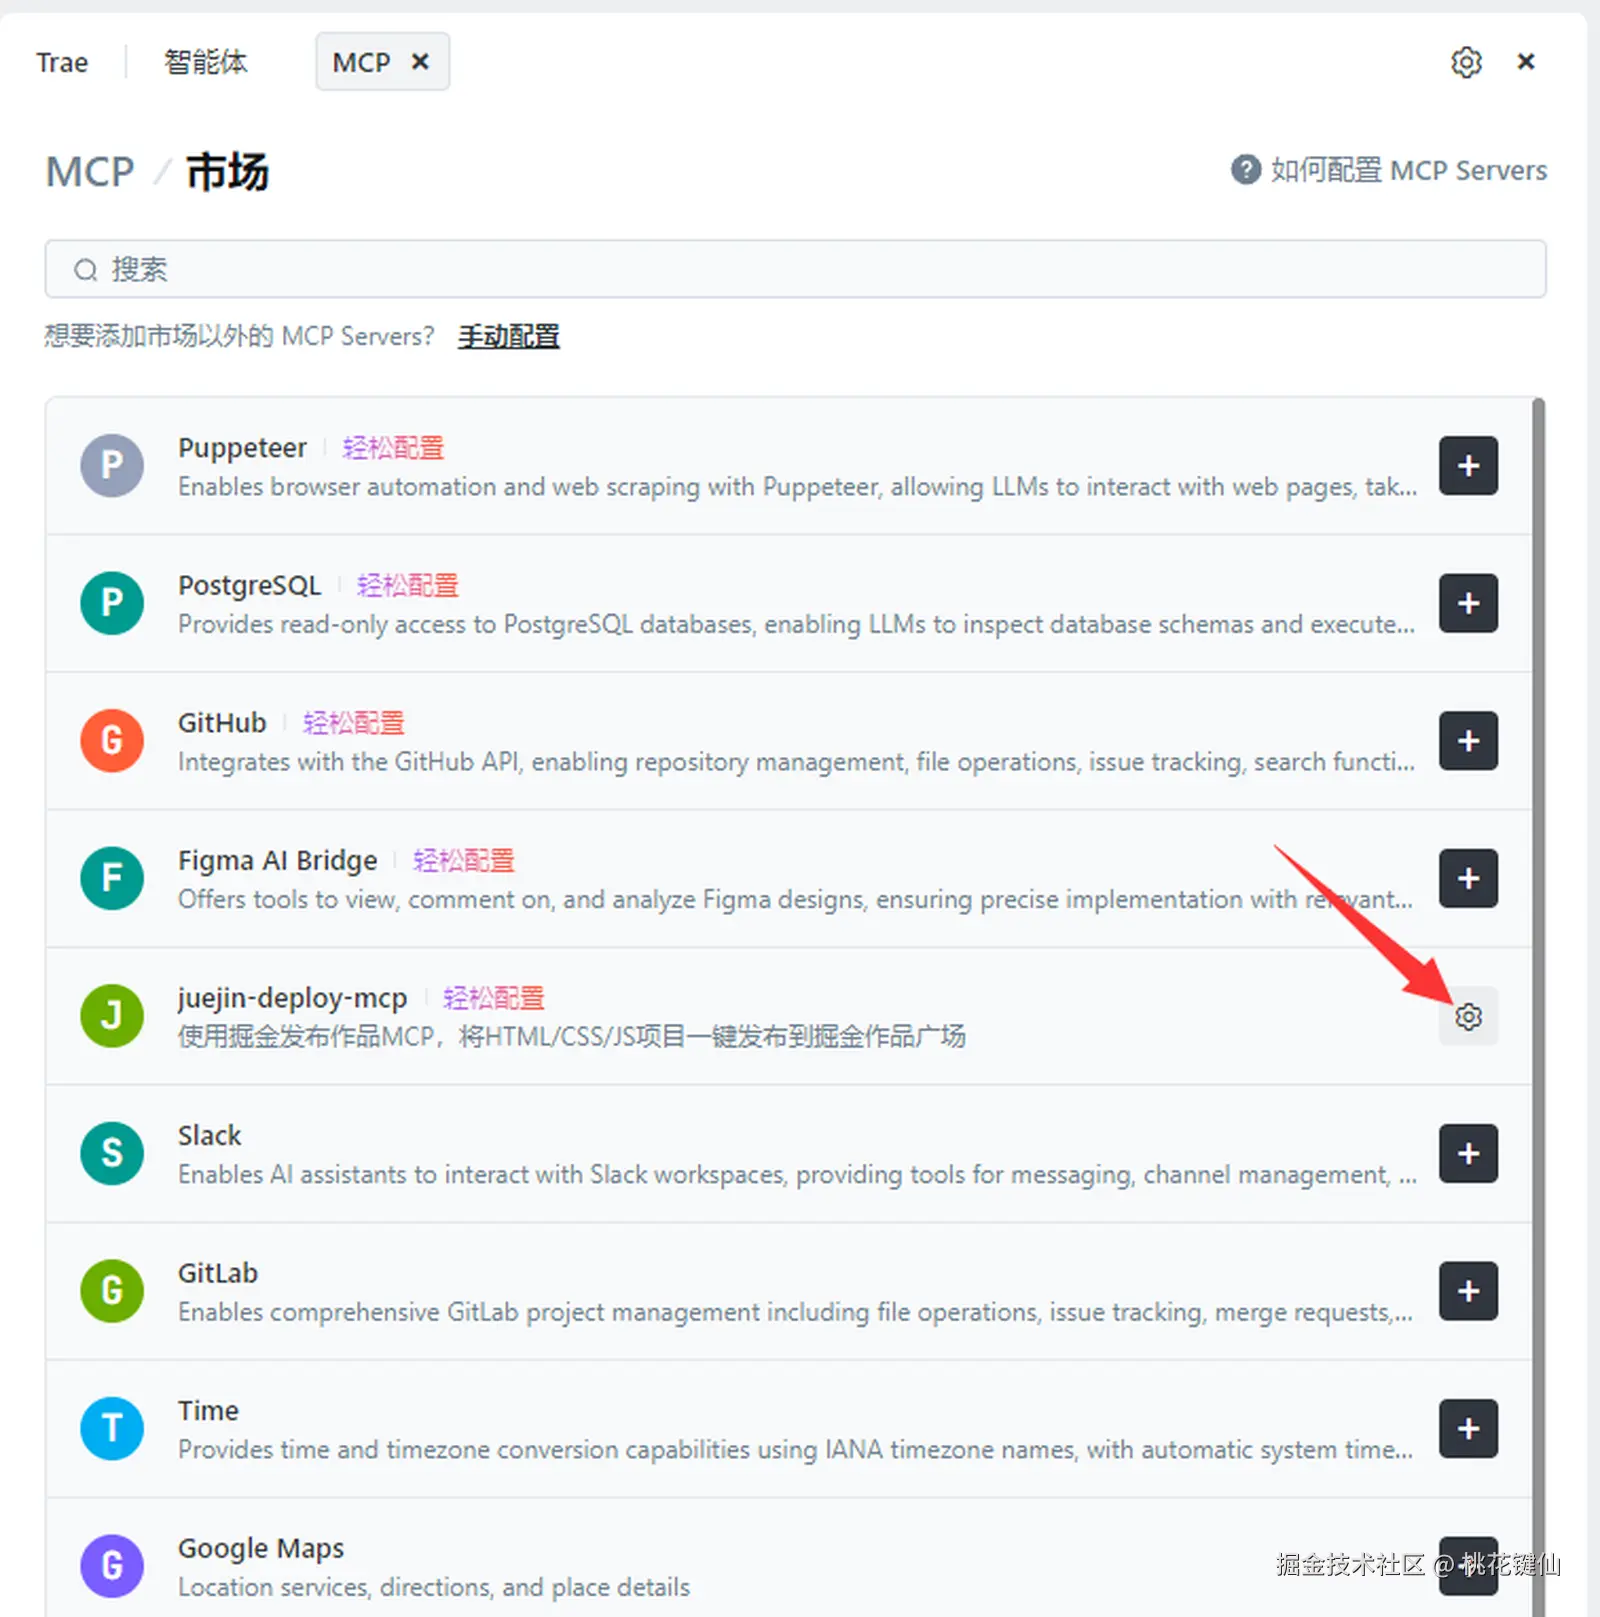
Task: Add the Figma AI Bridge server
Action: click(1468, 878)
